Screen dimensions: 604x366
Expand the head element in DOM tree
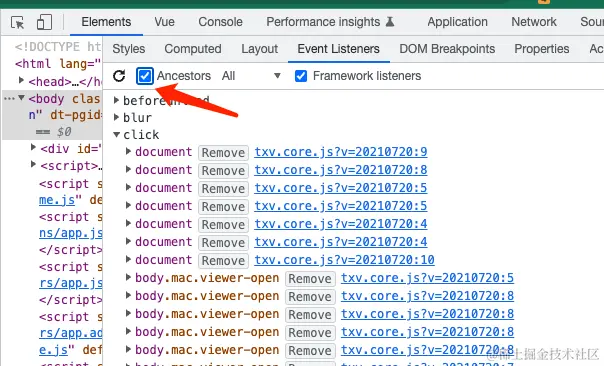click(22, 80)
